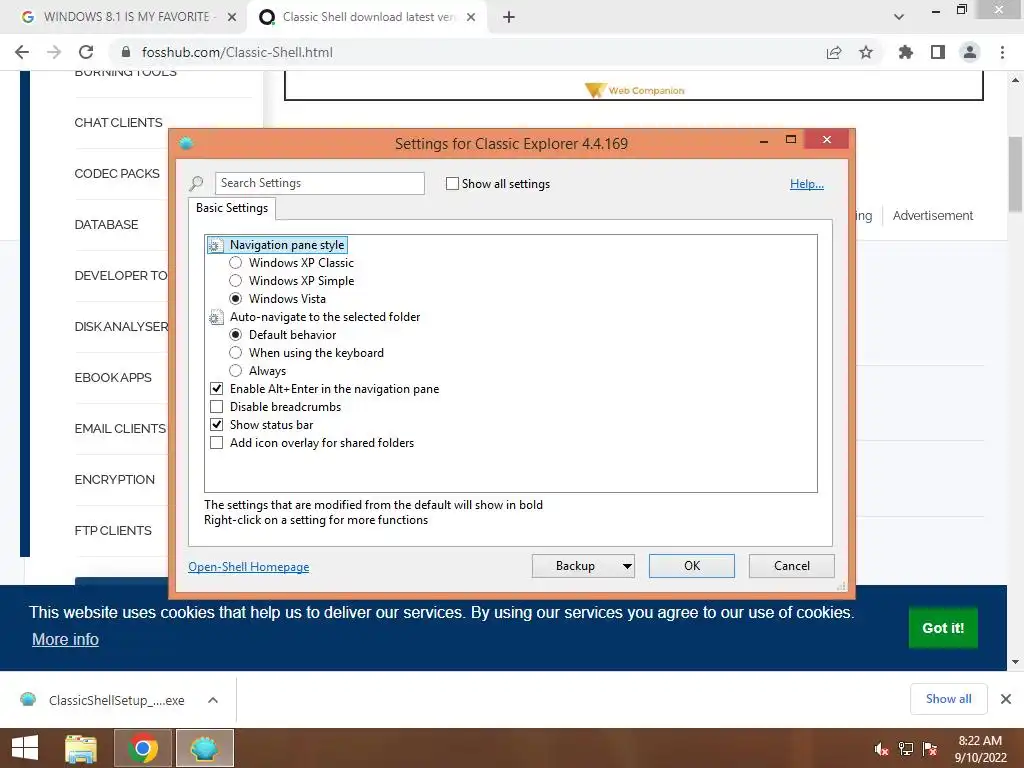1024x768 pixels.
Task: Click the back arrow in Chrome
Action: (22, 52)
